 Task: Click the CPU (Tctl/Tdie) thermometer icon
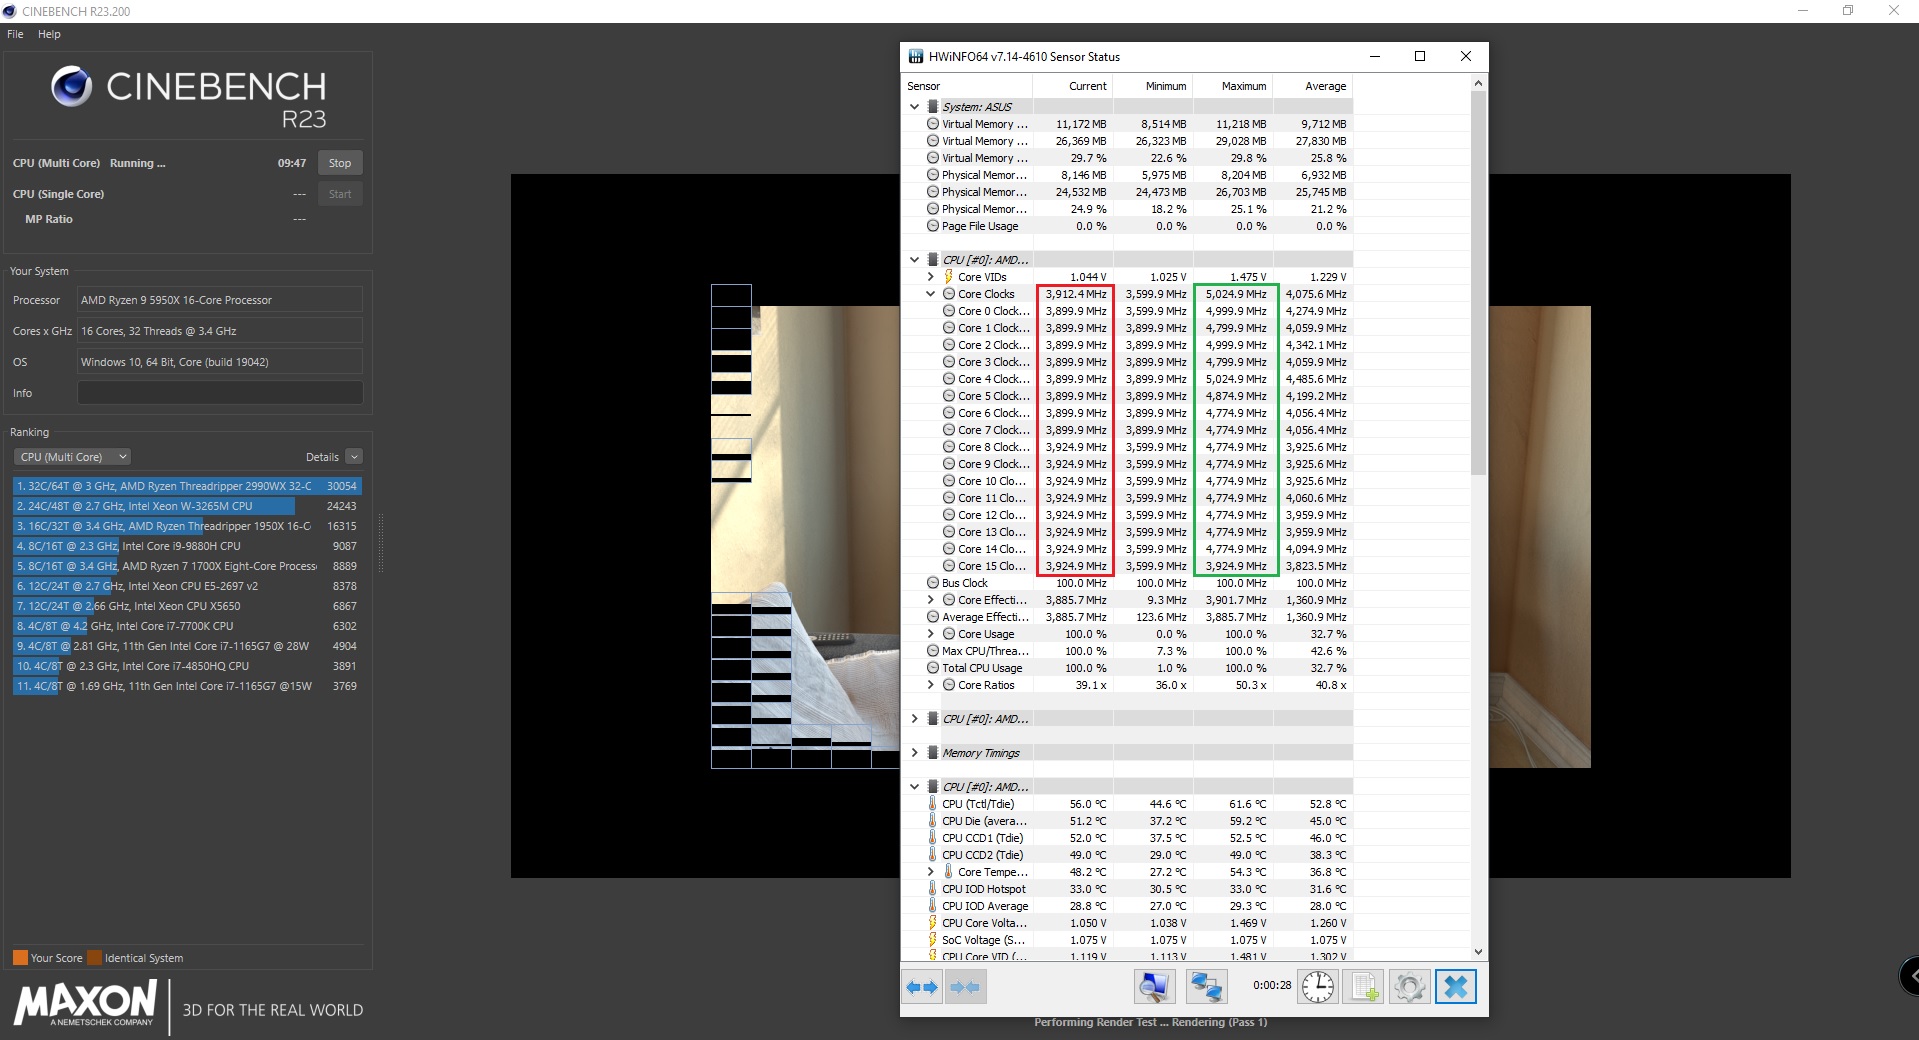point(932,804)
